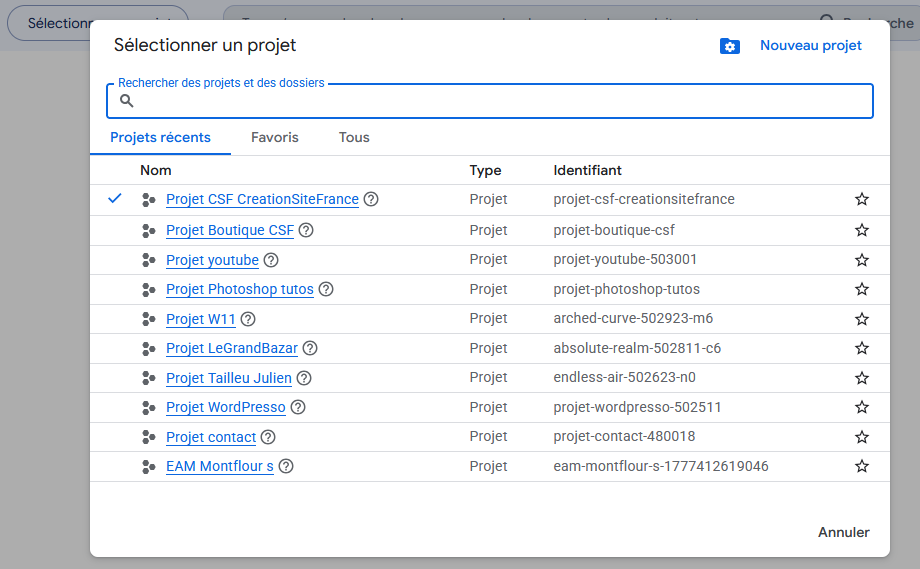Click identifier projet-youtube-503001

625,259
